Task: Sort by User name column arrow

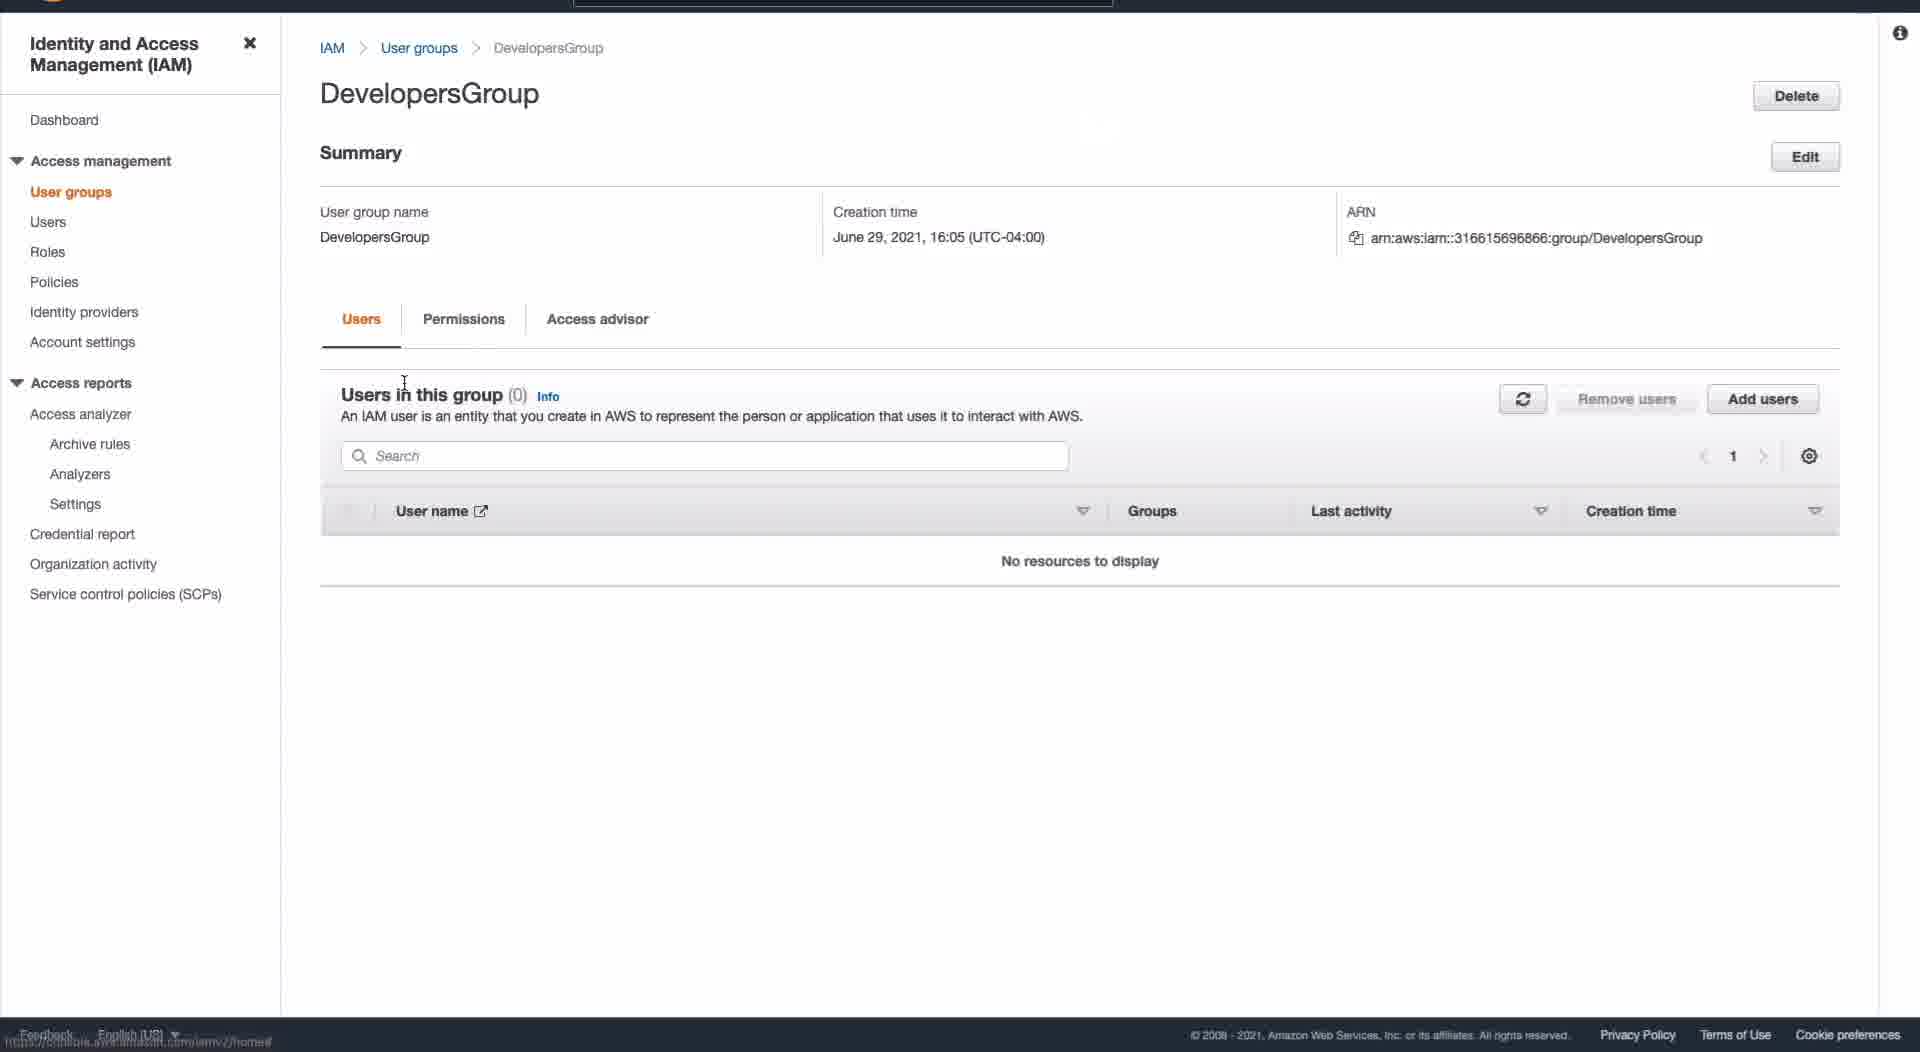Action: [x=1083, y=511]
